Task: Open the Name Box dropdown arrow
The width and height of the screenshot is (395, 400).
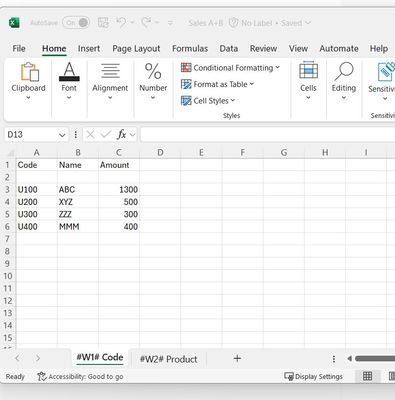Action: [62, 135]
